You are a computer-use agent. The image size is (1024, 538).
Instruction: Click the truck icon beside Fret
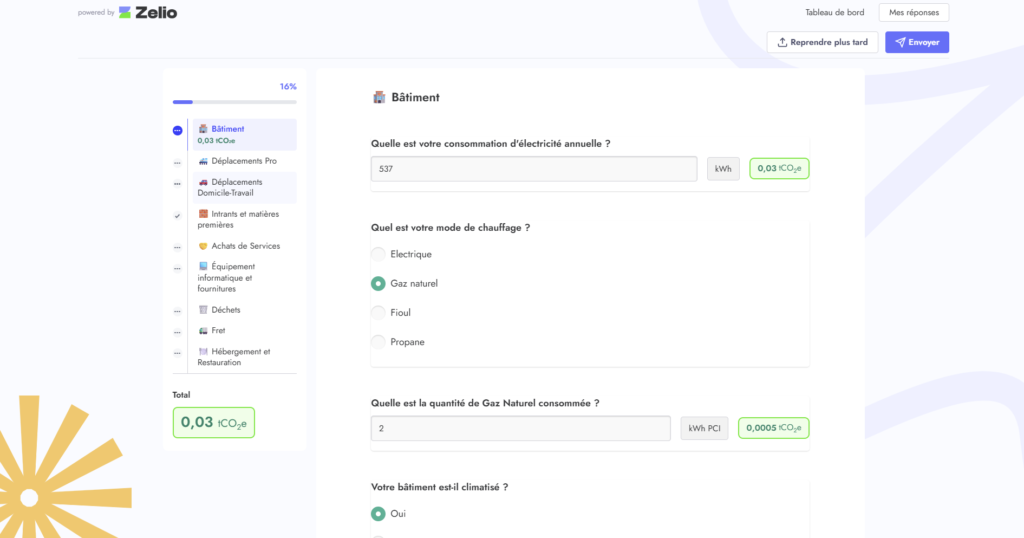203,331
